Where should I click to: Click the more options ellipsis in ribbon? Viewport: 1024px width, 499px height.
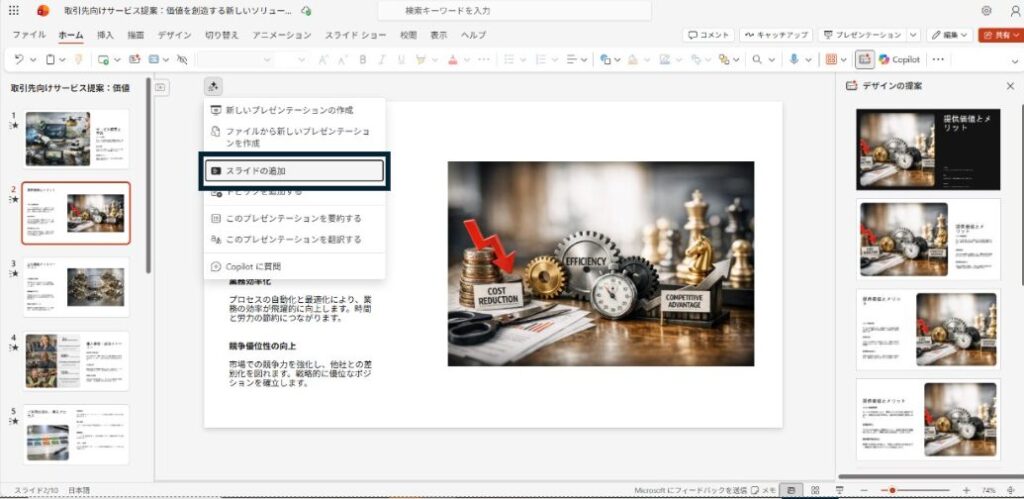pyautogui.click(x=938, y=60)
